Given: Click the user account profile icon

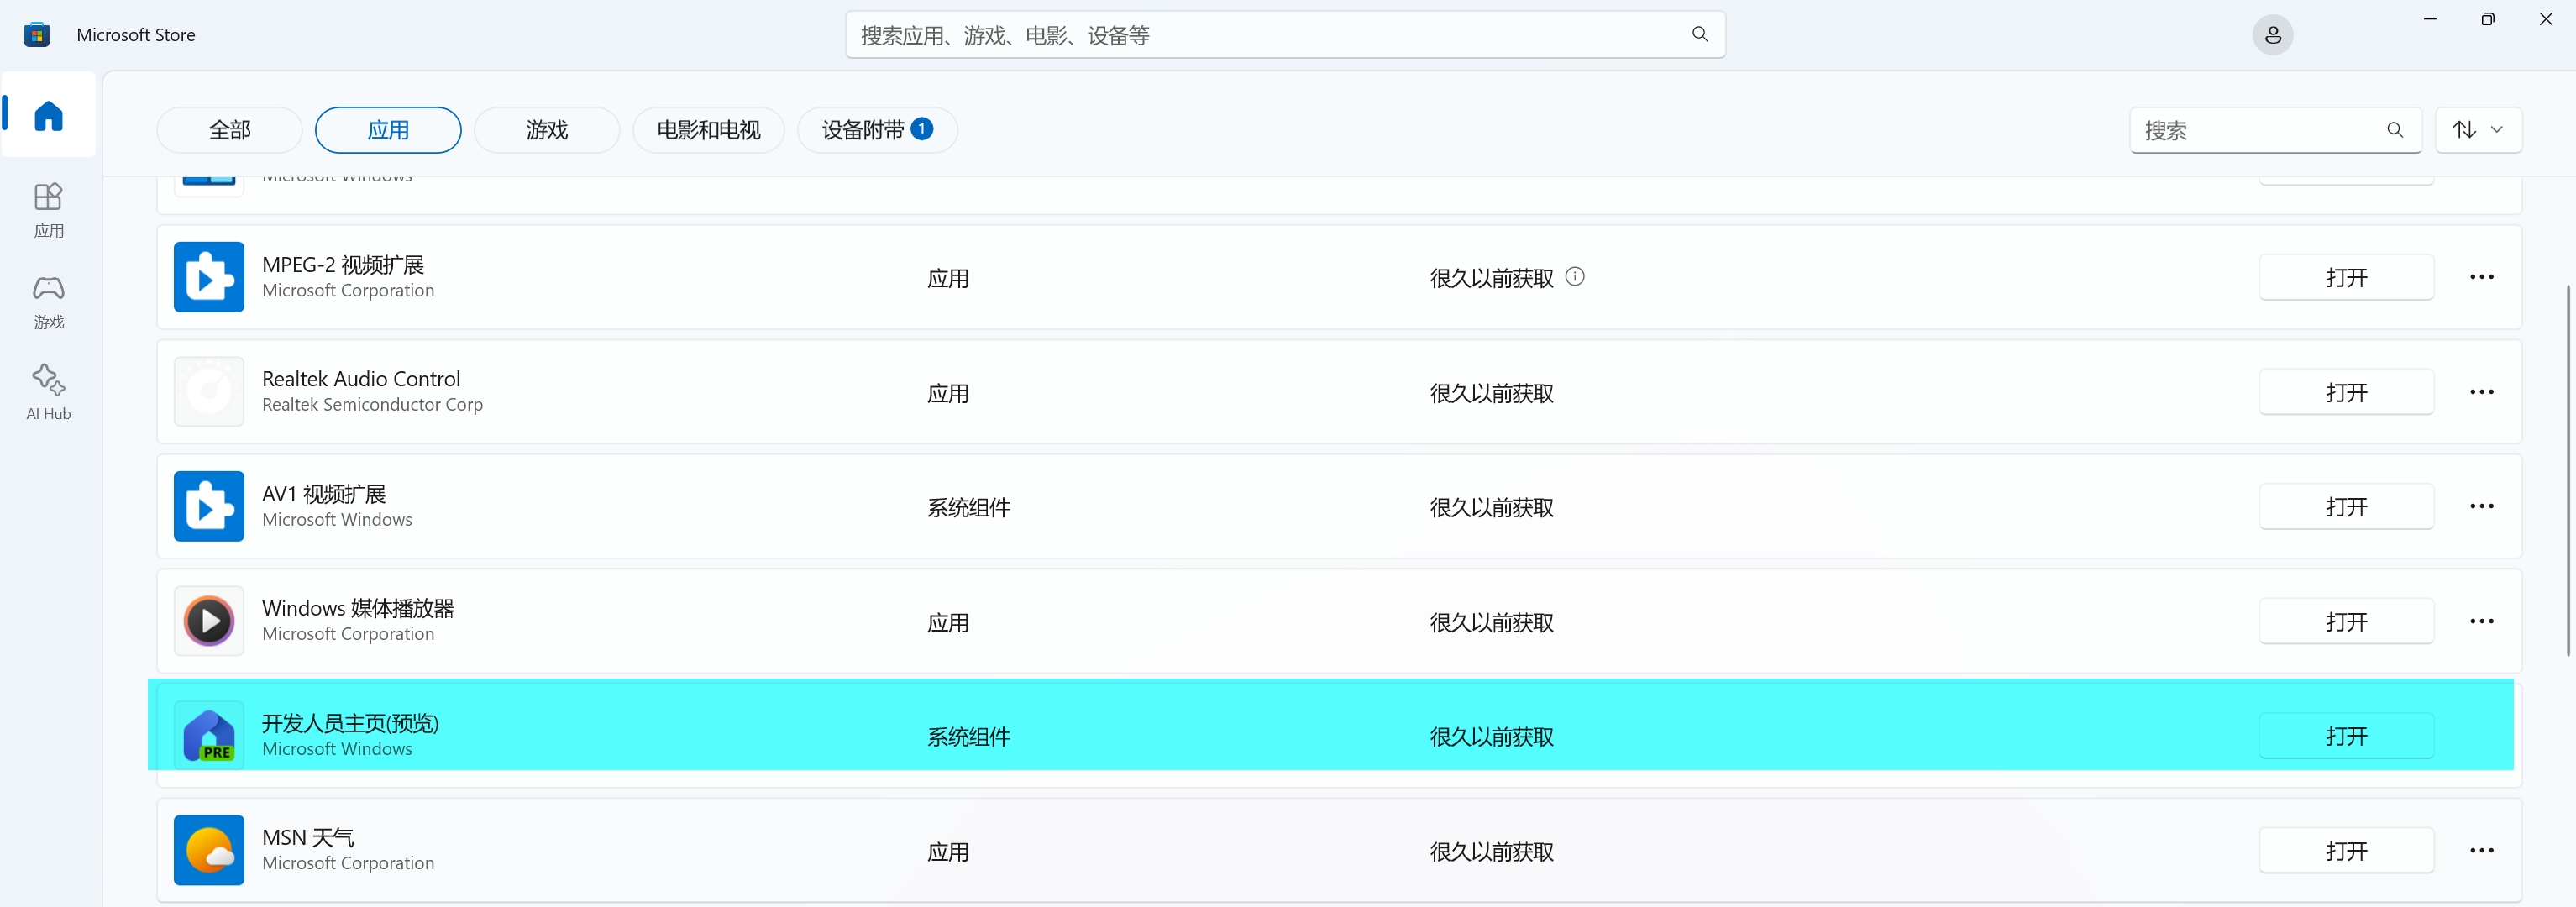Looking at the screenshot, I should tap(2272, 35).
